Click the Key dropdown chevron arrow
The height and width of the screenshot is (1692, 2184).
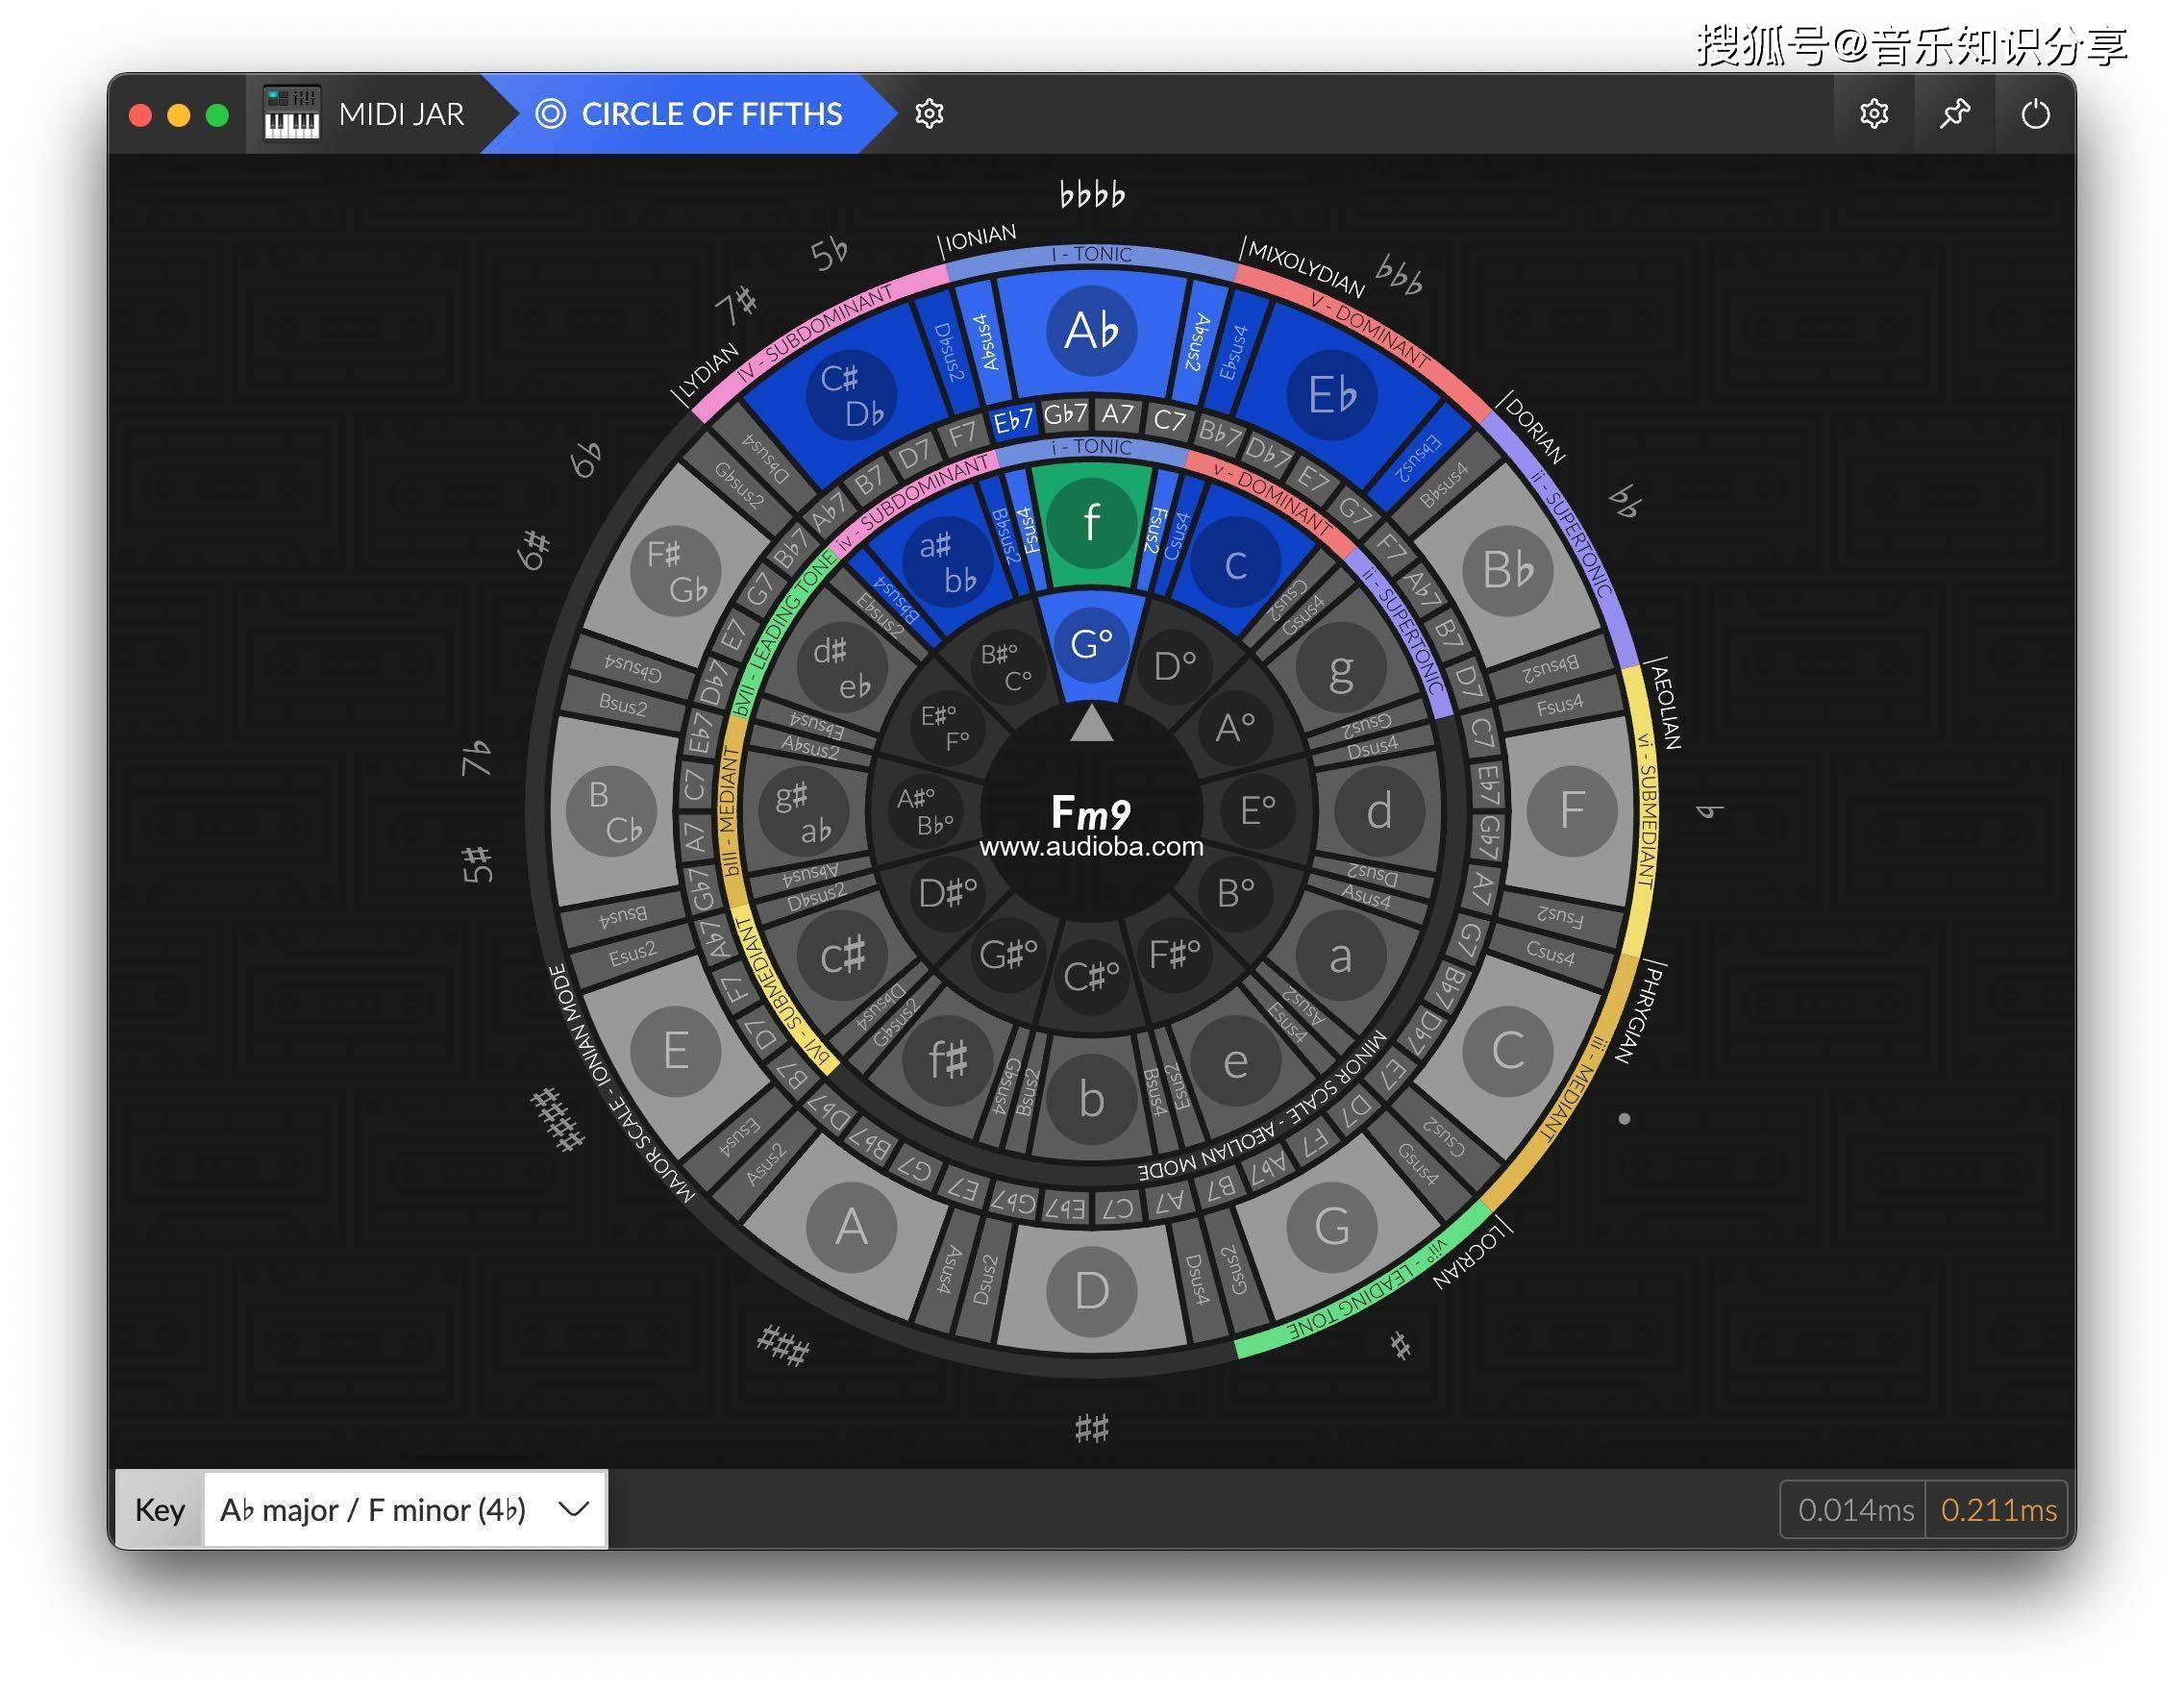pos(574,1509)
